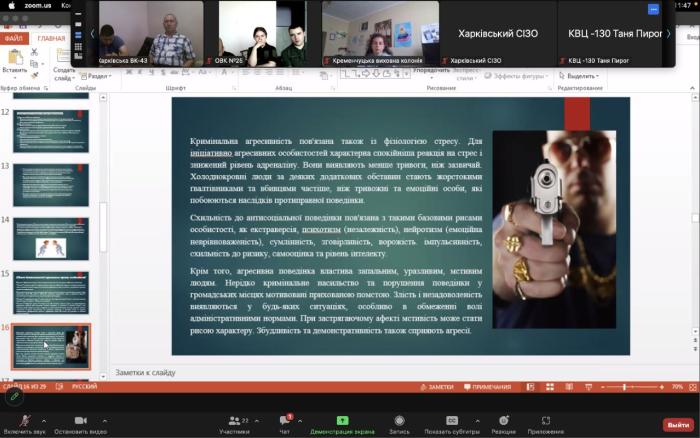Toggle camera with Остановить видео

tap(80, 420)
